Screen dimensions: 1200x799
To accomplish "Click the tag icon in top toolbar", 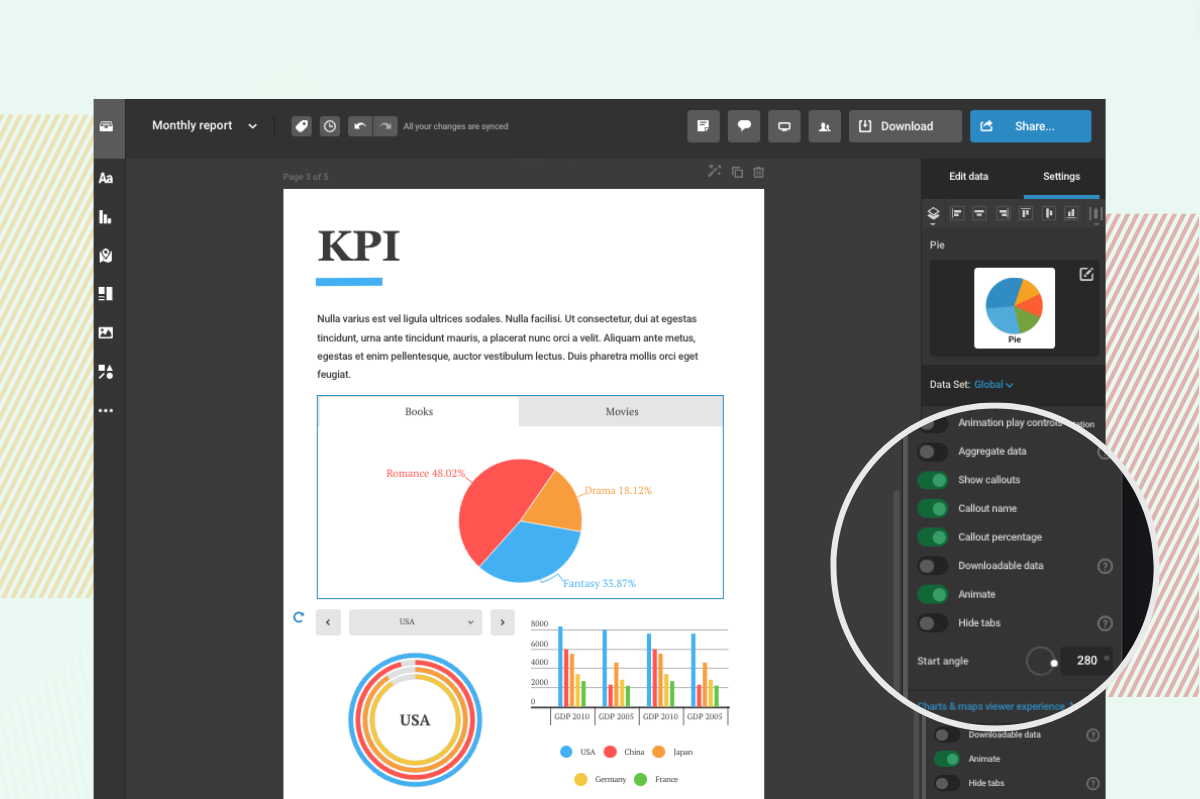I will tap(301, 126).
